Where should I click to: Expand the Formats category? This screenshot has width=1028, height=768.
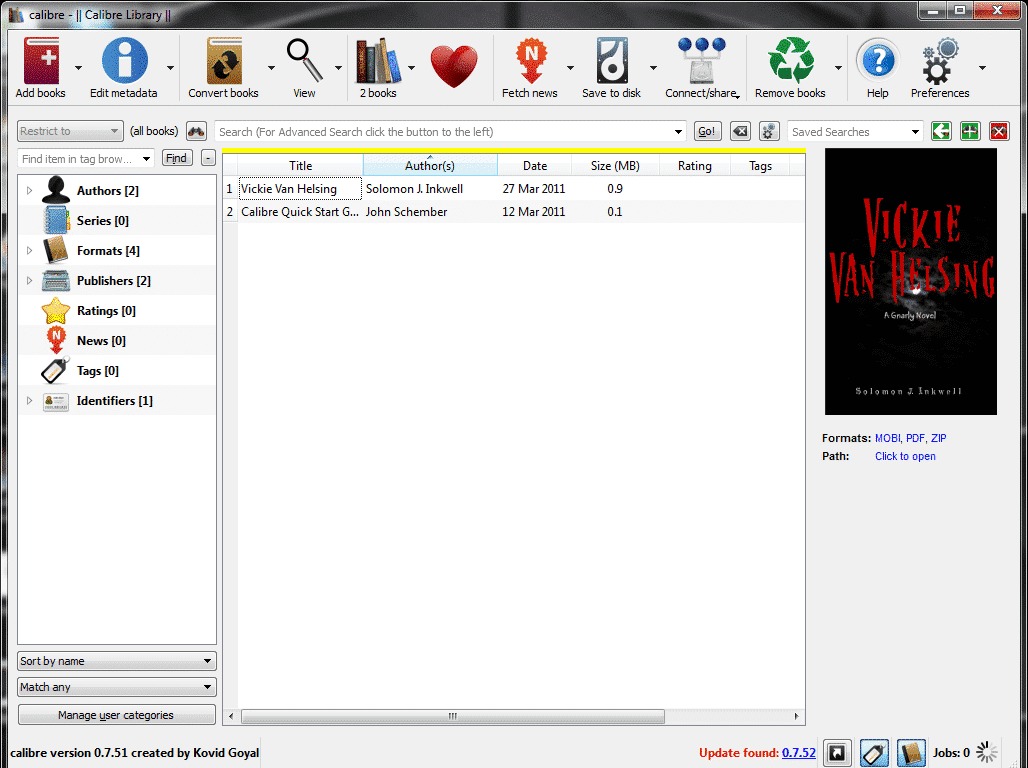30,251
